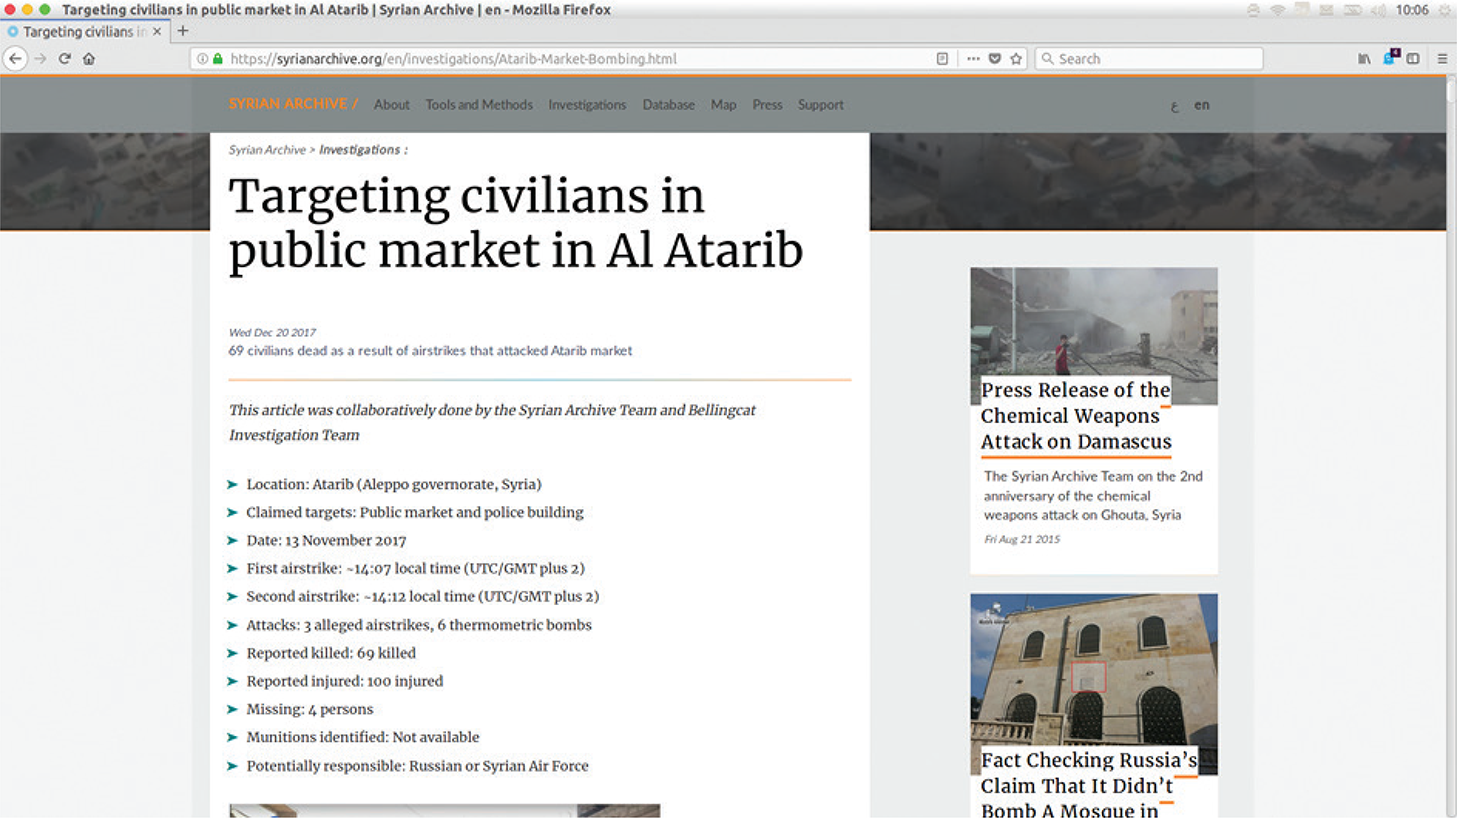Click the Forward navigation arrow
The image size is (1457, 818).
pos(40,59)
